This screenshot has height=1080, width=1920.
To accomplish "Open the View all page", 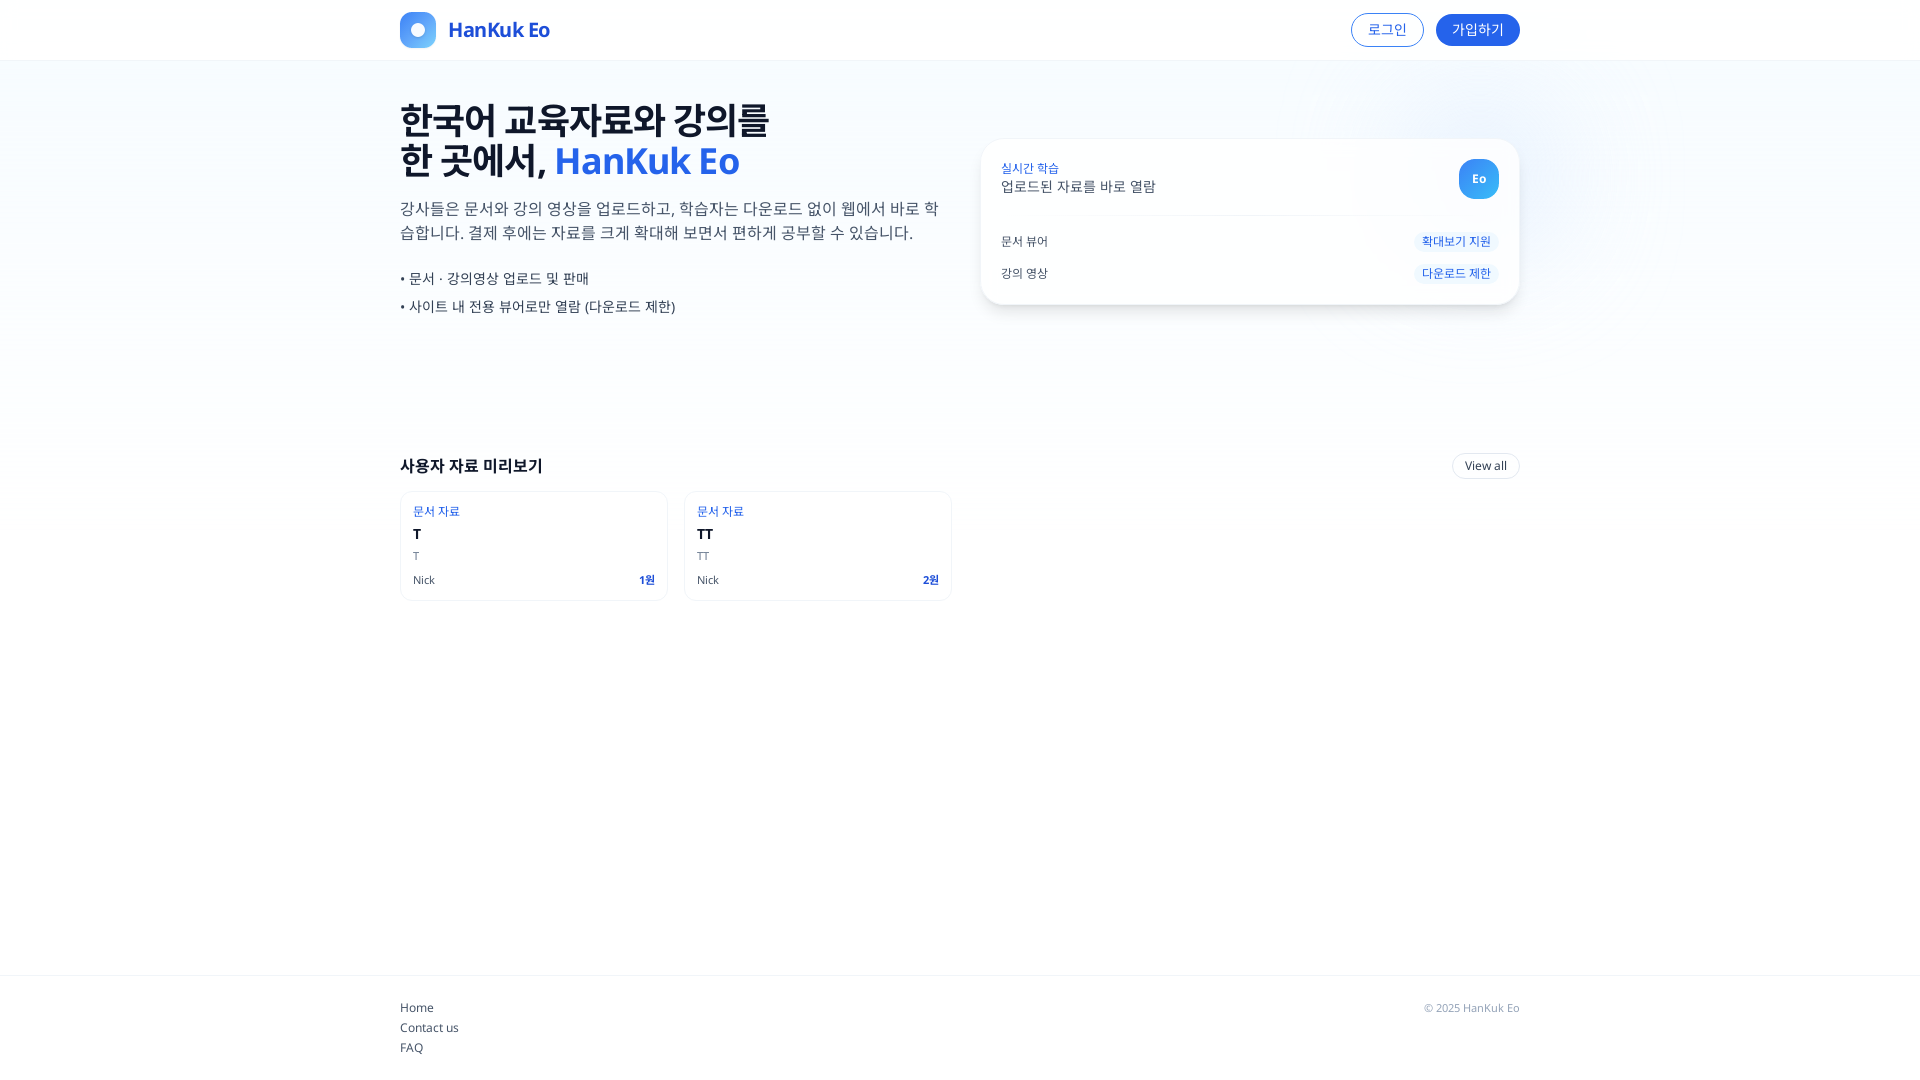I will (1485, 465).
